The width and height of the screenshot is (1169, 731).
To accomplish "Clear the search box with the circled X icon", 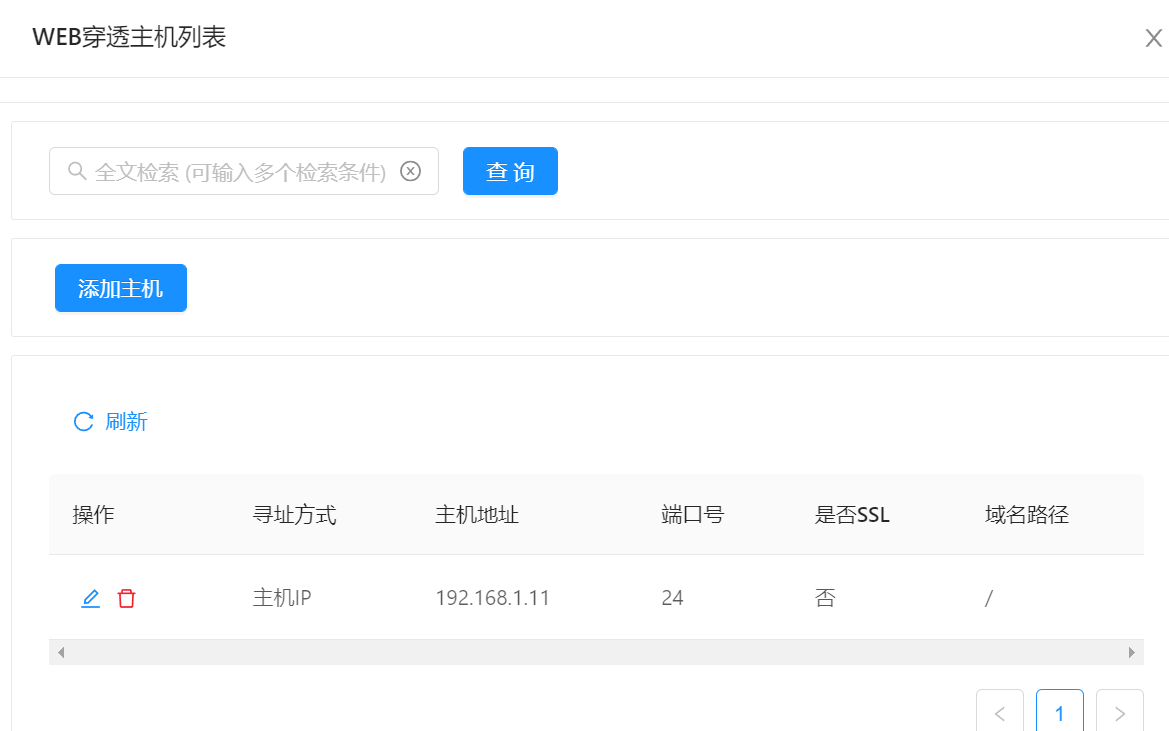I will click(410, 171).
